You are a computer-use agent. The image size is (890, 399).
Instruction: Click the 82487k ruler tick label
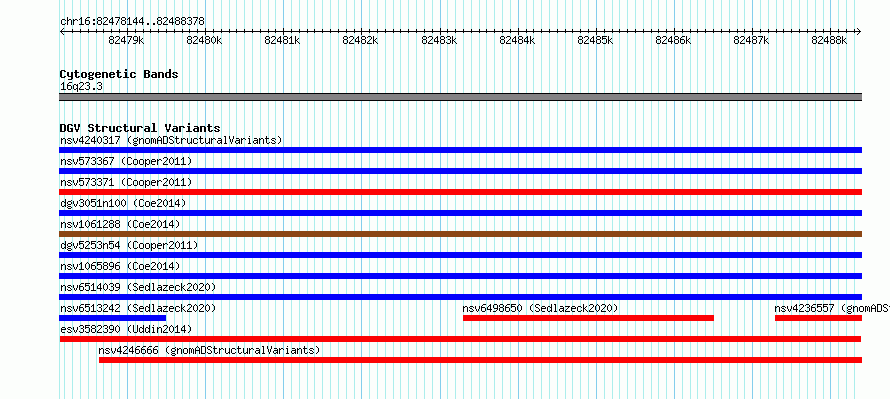coord(752,40)
